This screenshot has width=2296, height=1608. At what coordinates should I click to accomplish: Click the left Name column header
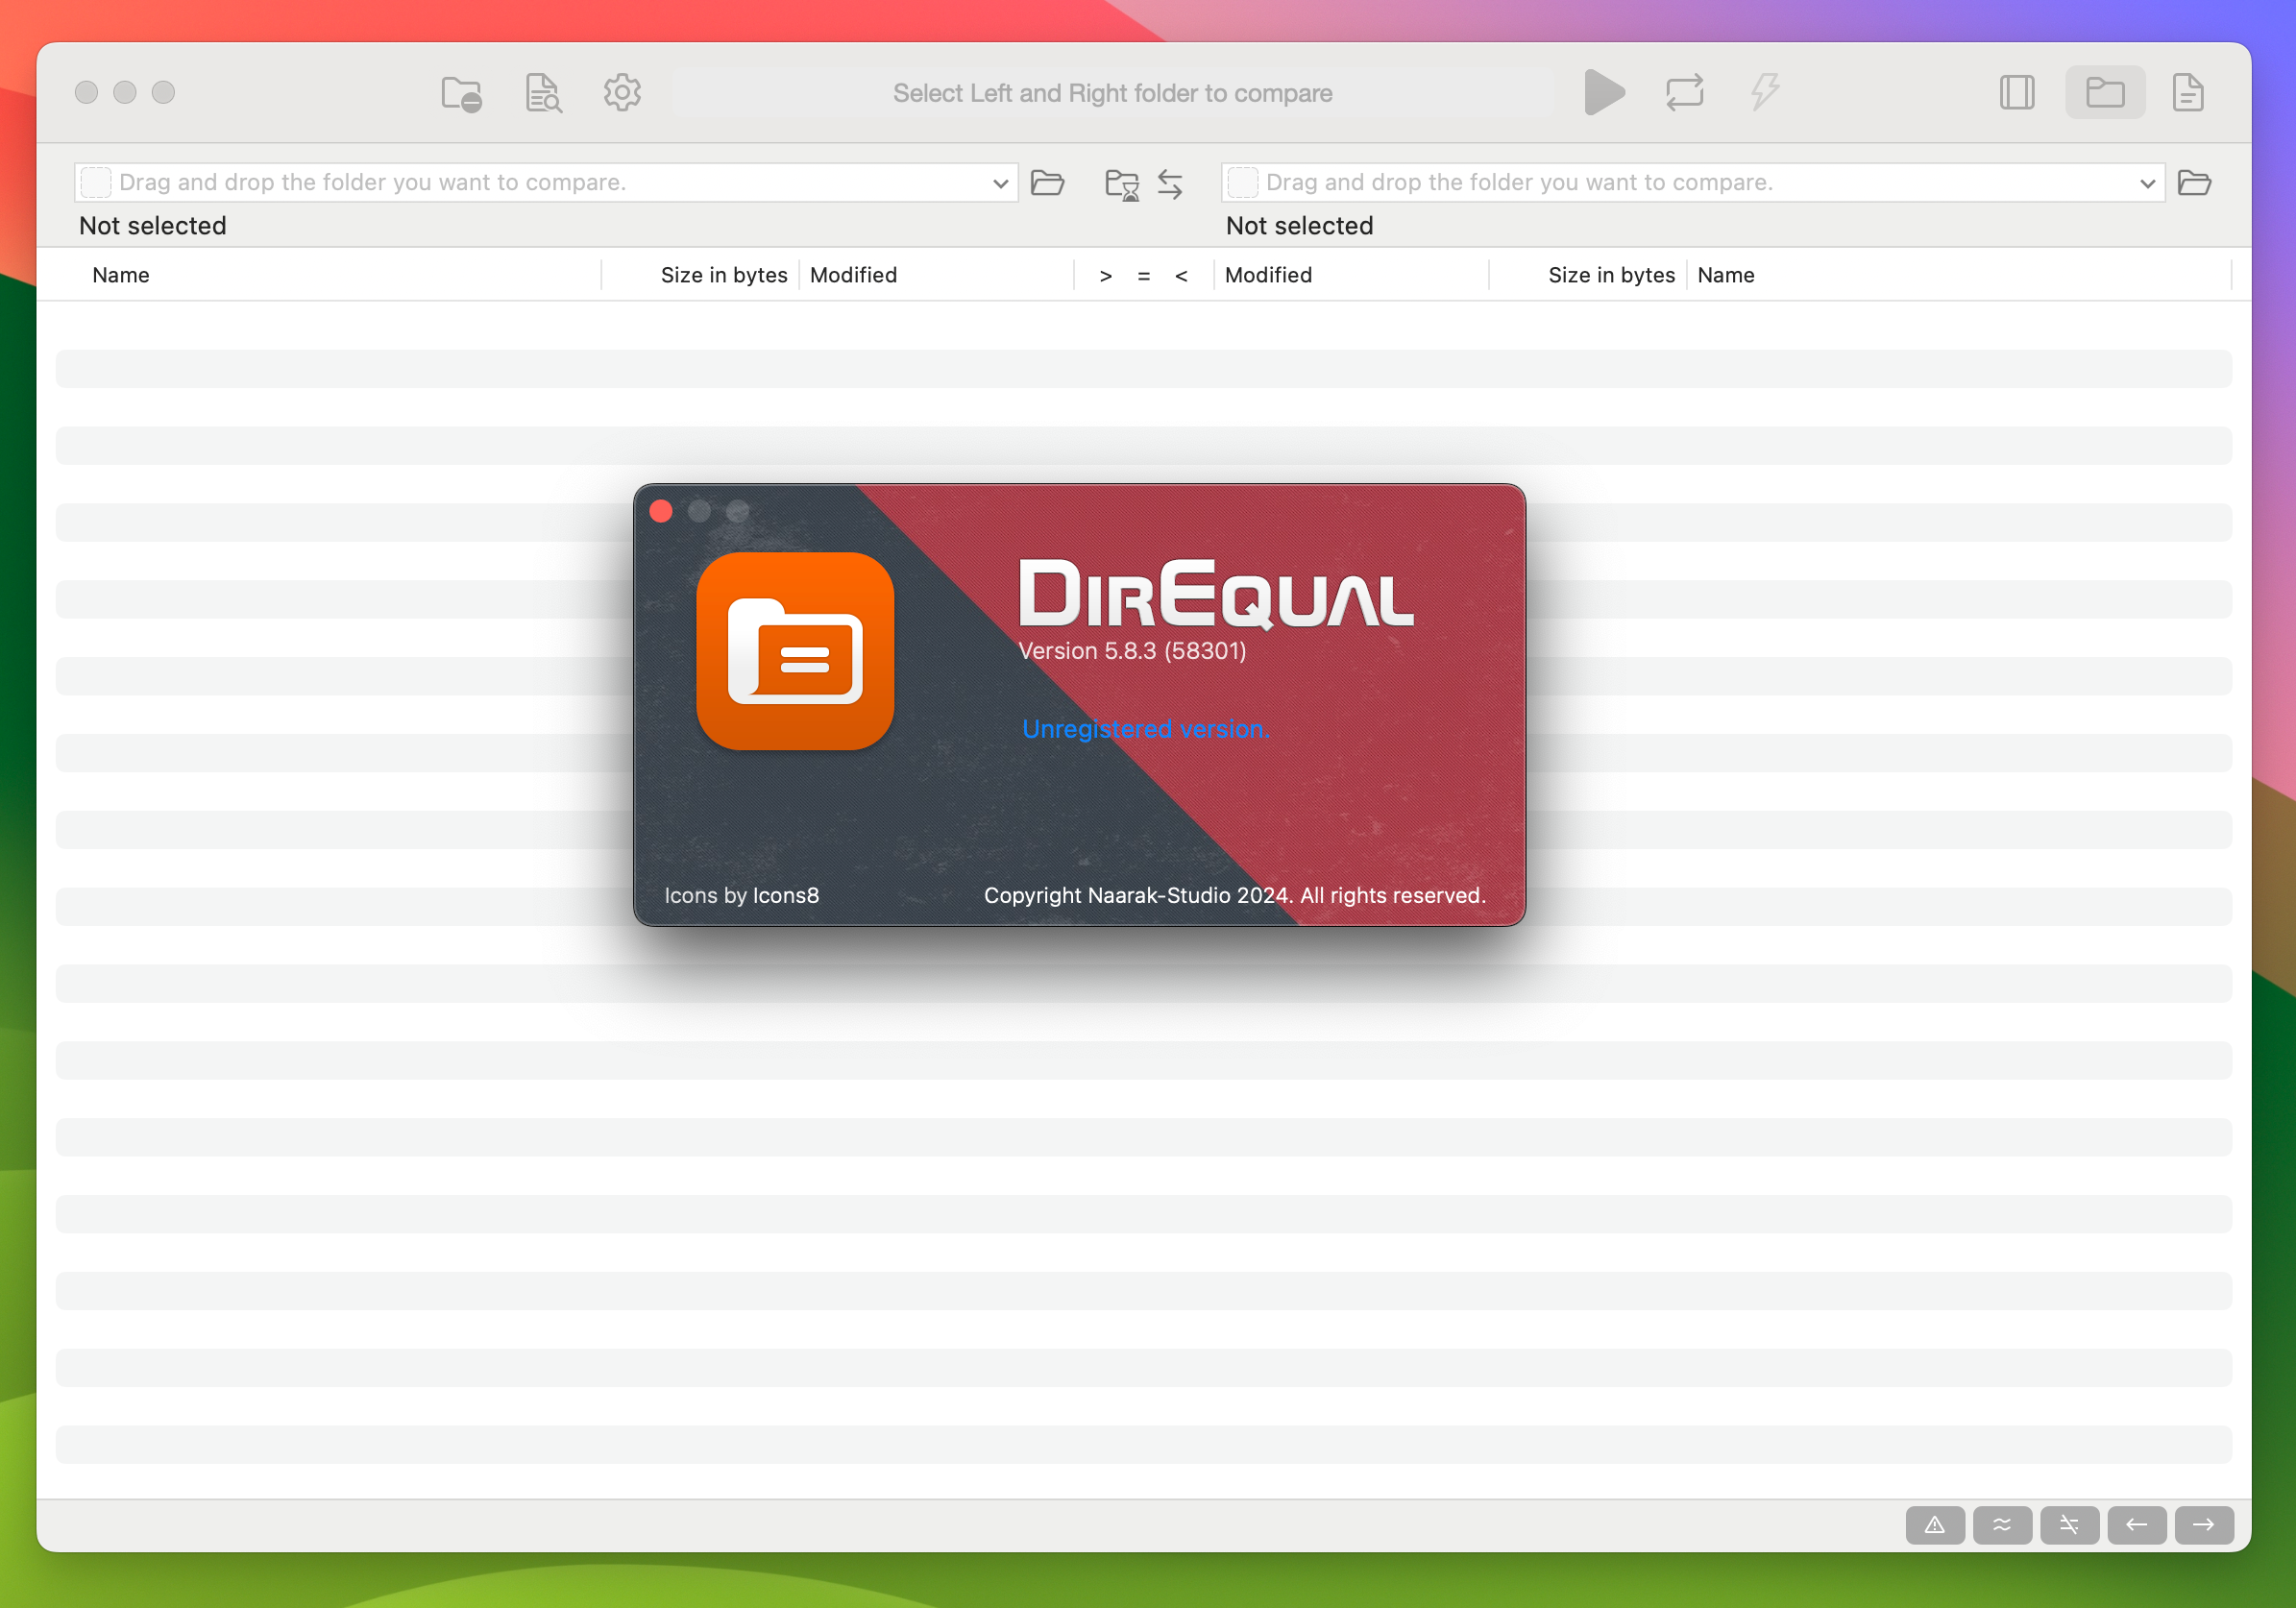click(121, 275)
